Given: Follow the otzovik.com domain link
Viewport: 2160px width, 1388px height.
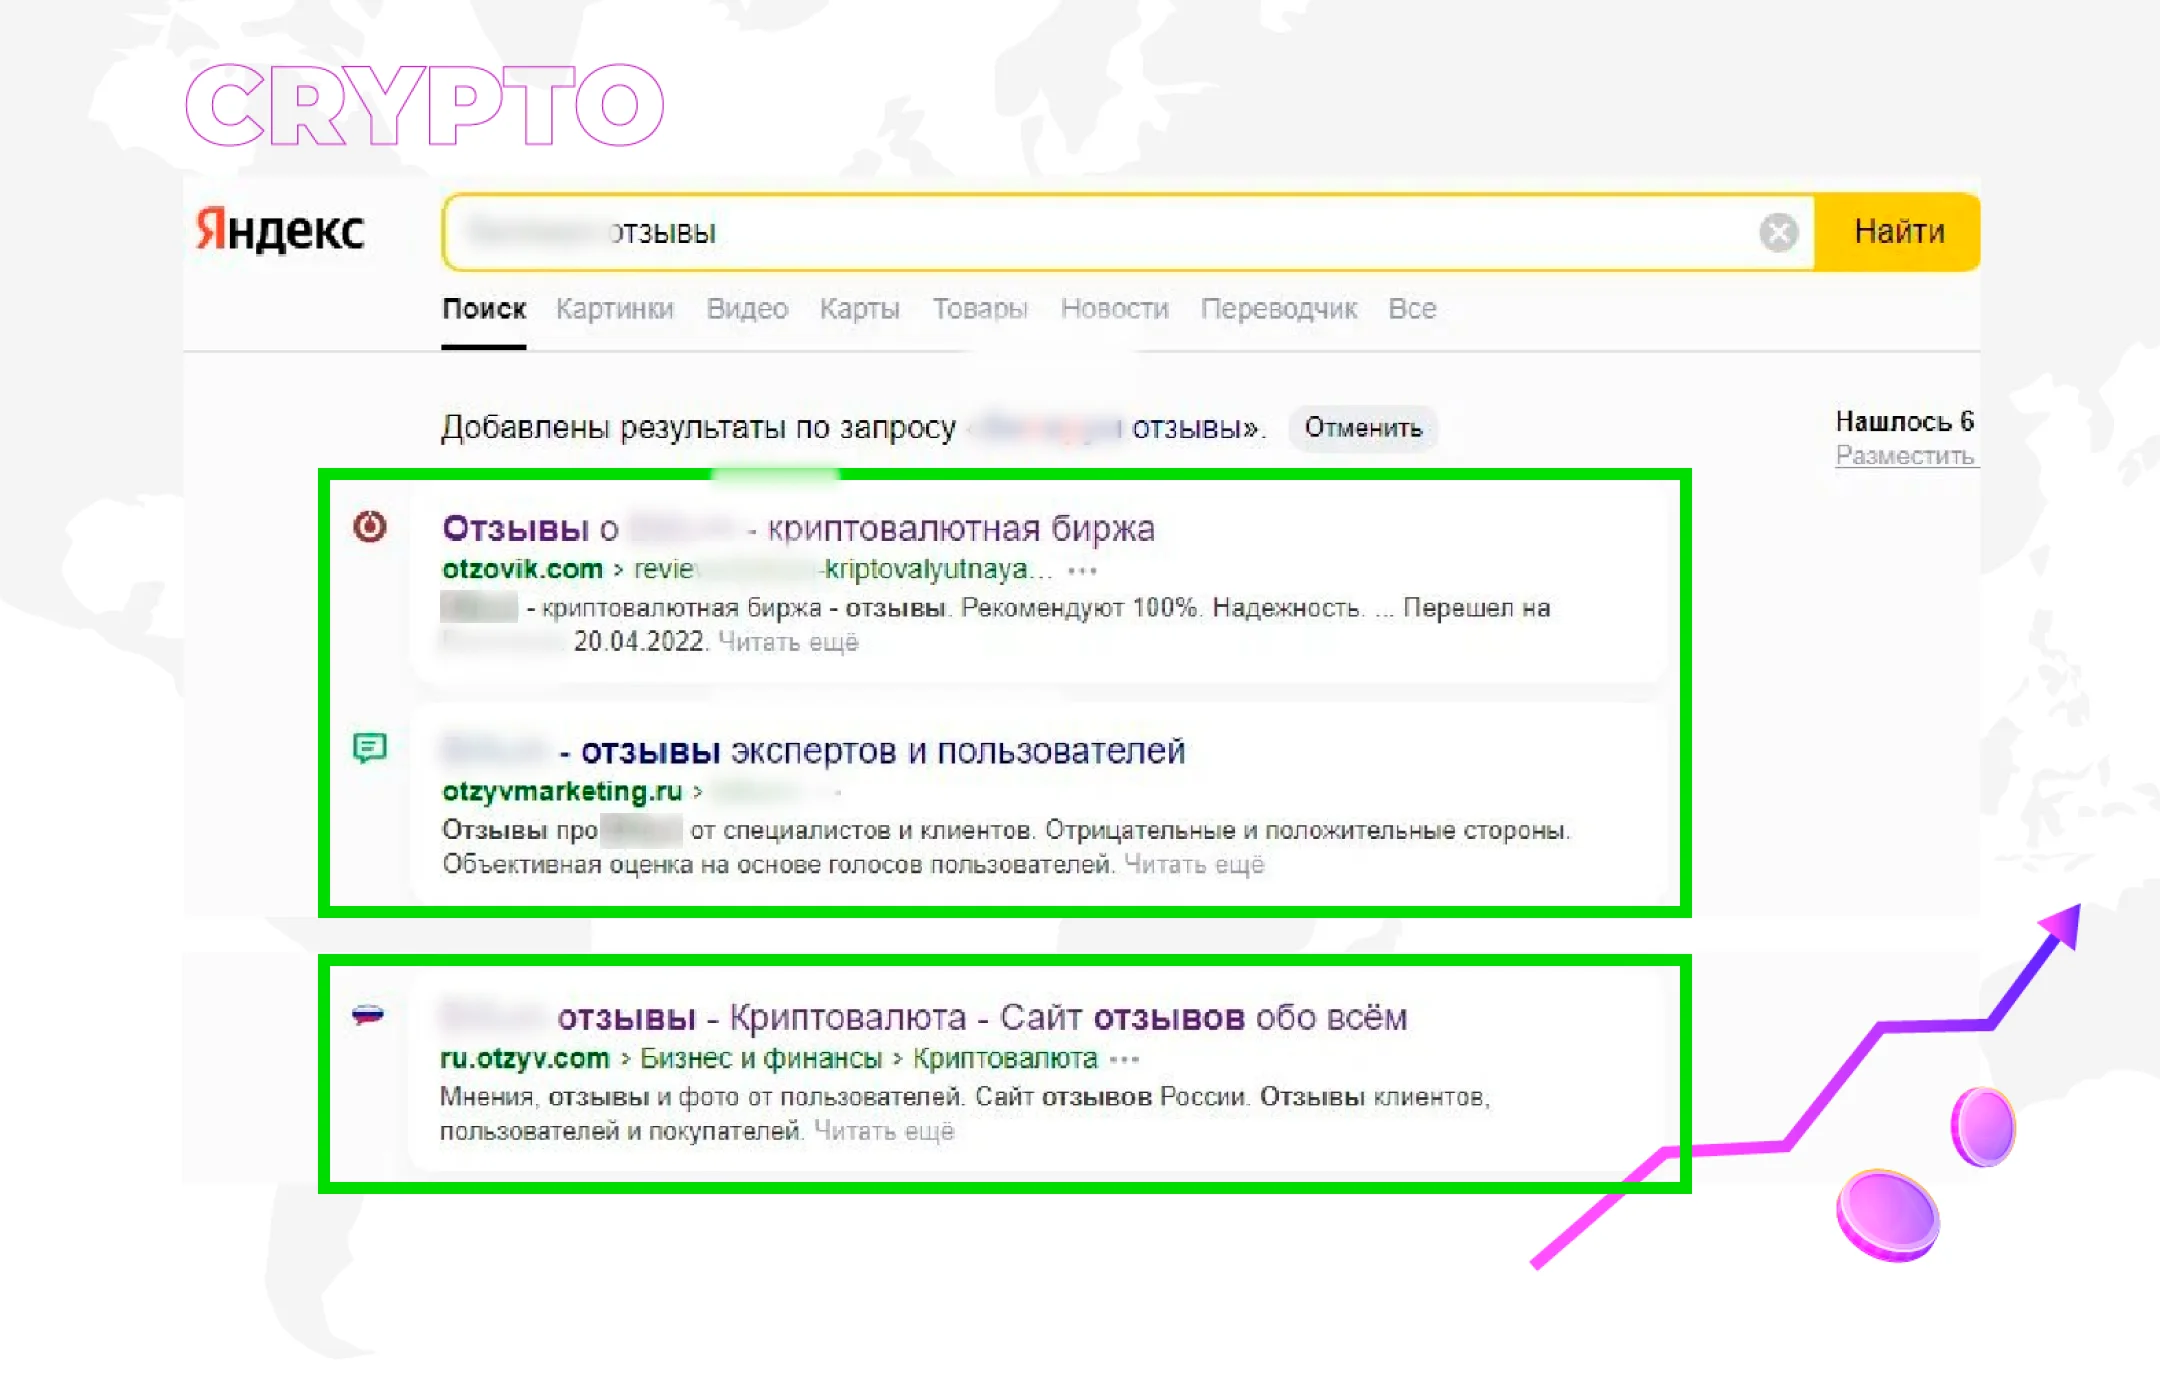Looking at the screenshot, I should pyautogui.click(x=522, y=569).
